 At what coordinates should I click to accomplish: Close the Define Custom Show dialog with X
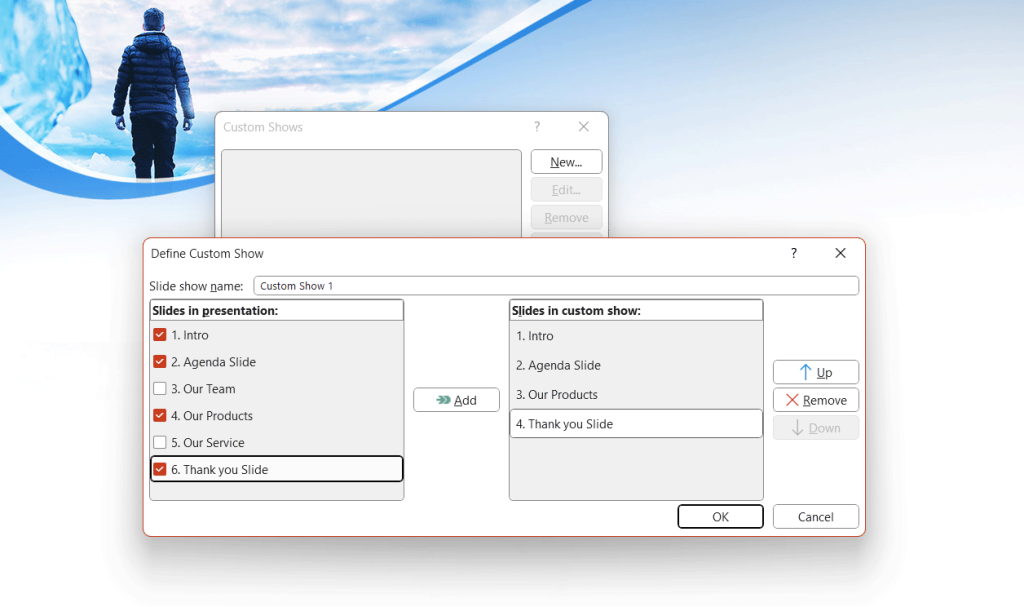click(840, 253)
